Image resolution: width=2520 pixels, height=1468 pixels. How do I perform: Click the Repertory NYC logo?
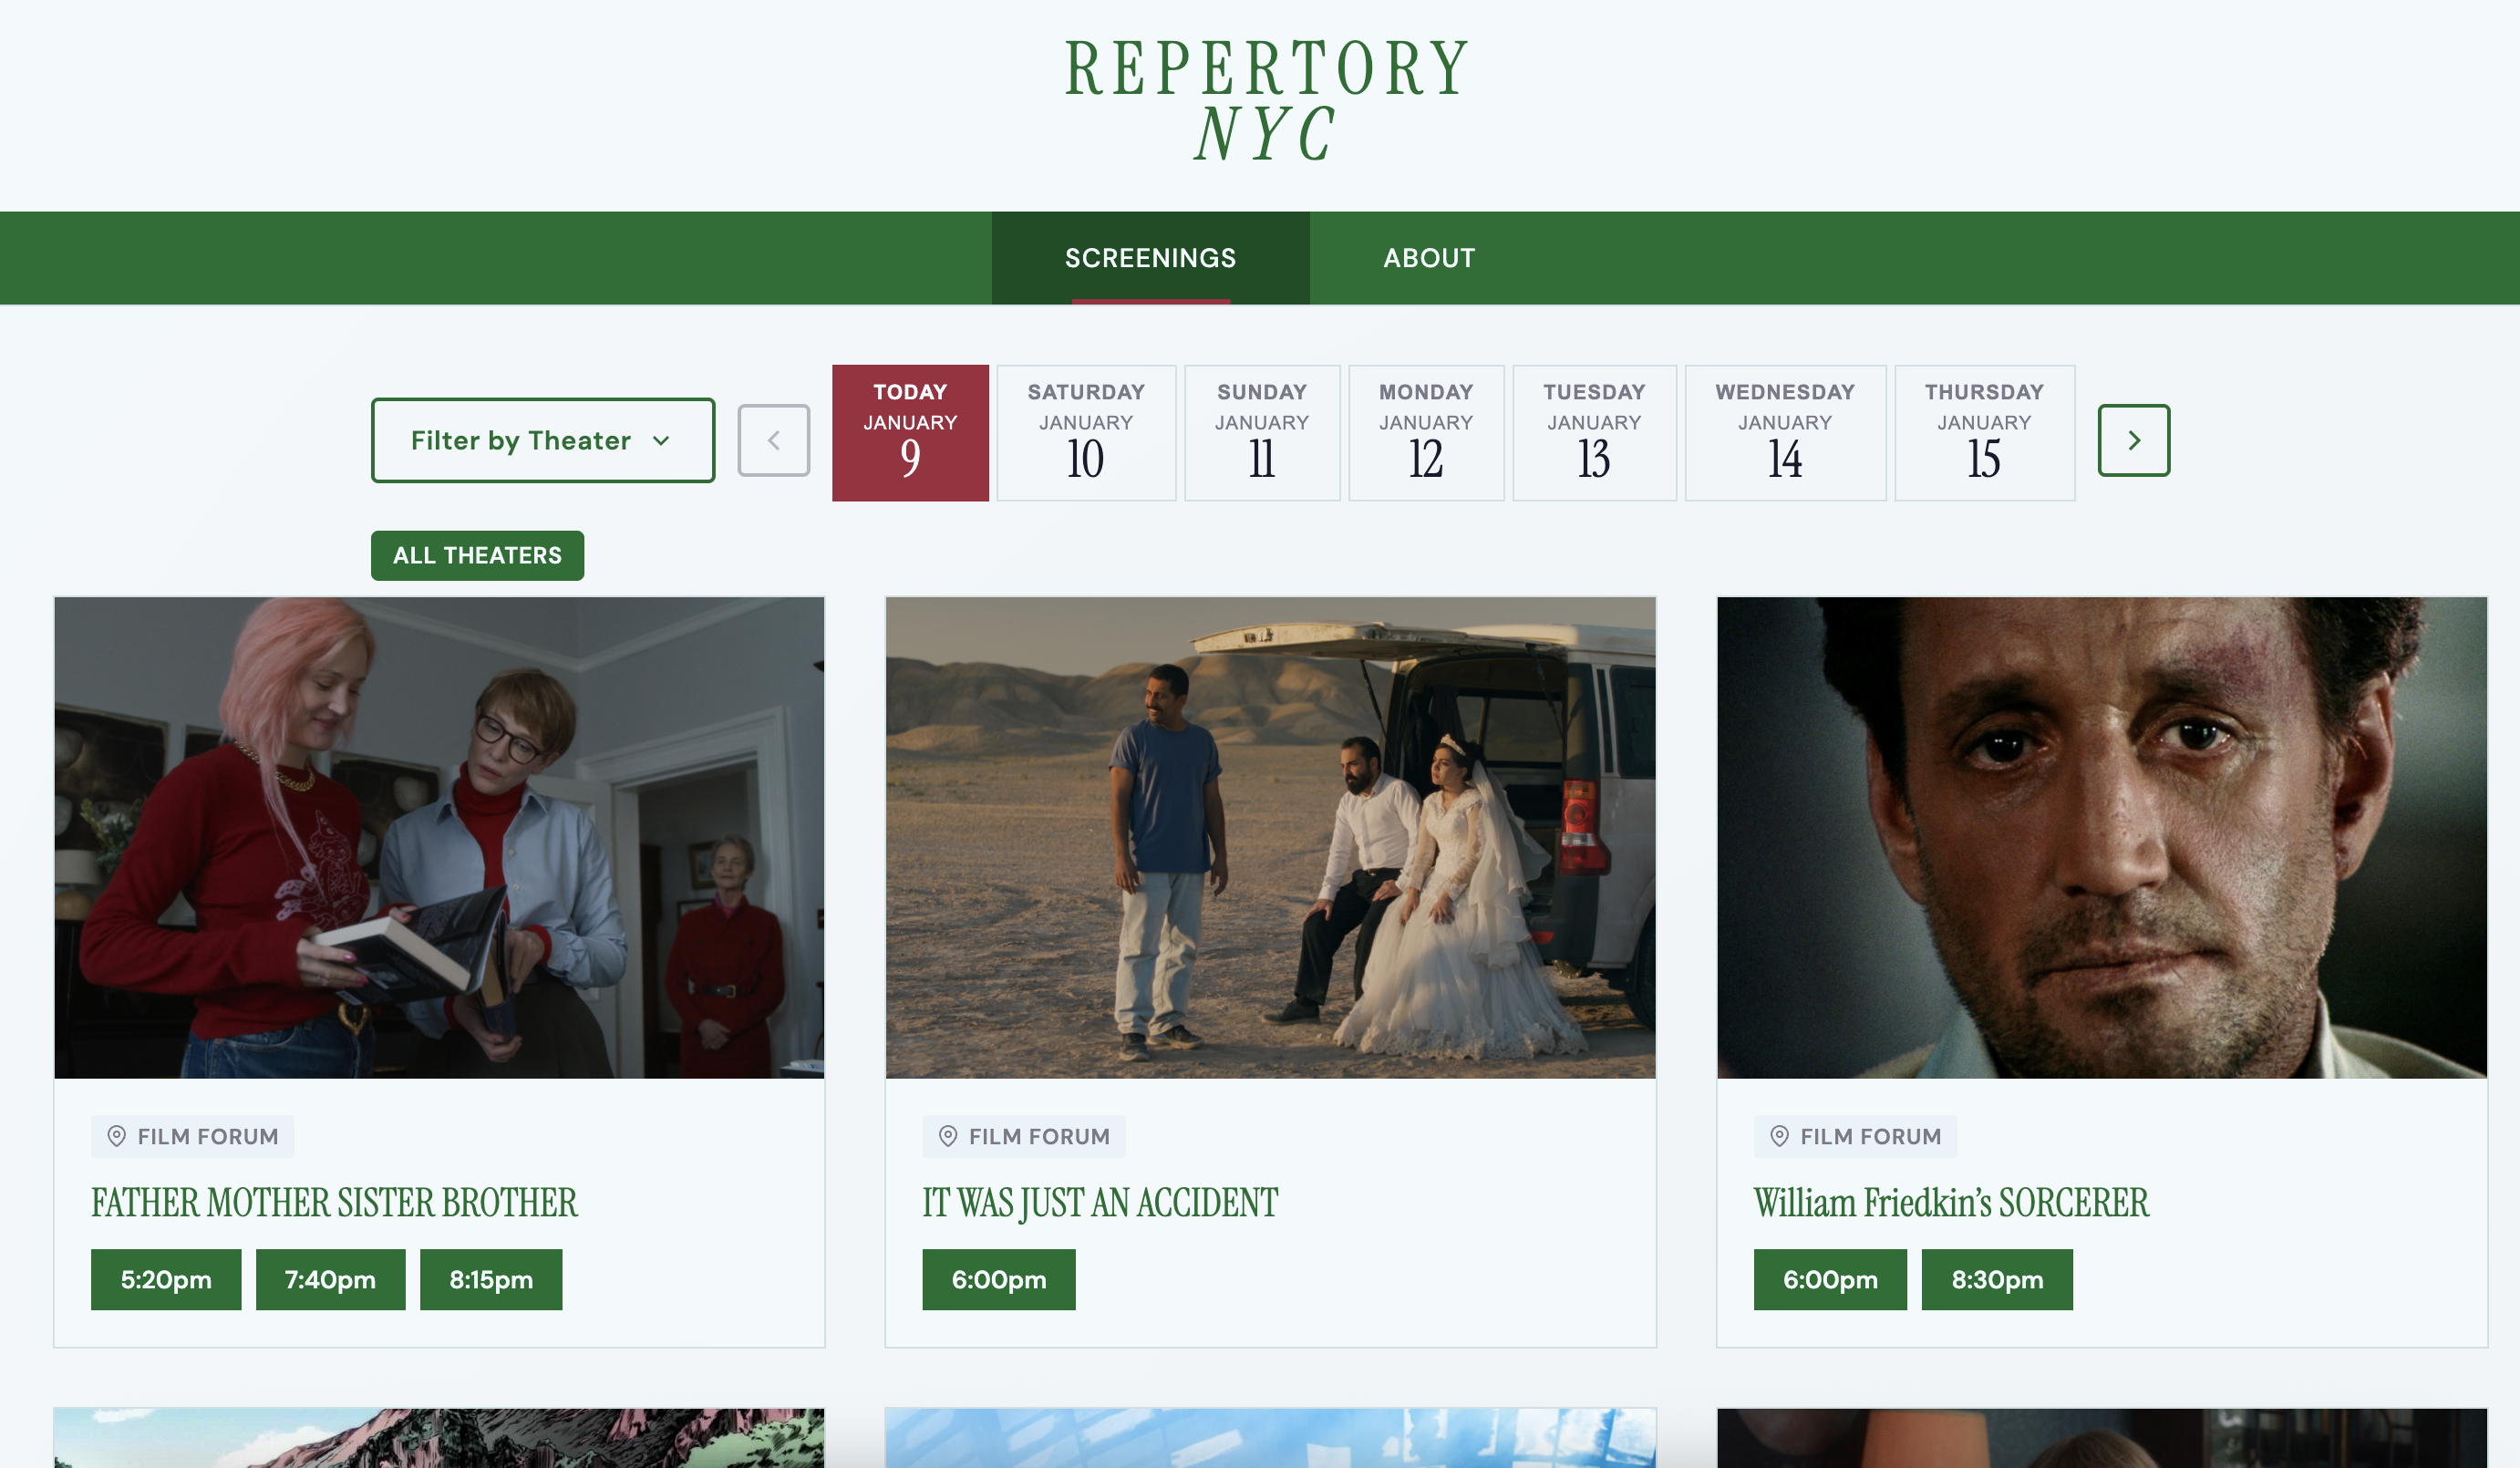[x=1266, y=100]
